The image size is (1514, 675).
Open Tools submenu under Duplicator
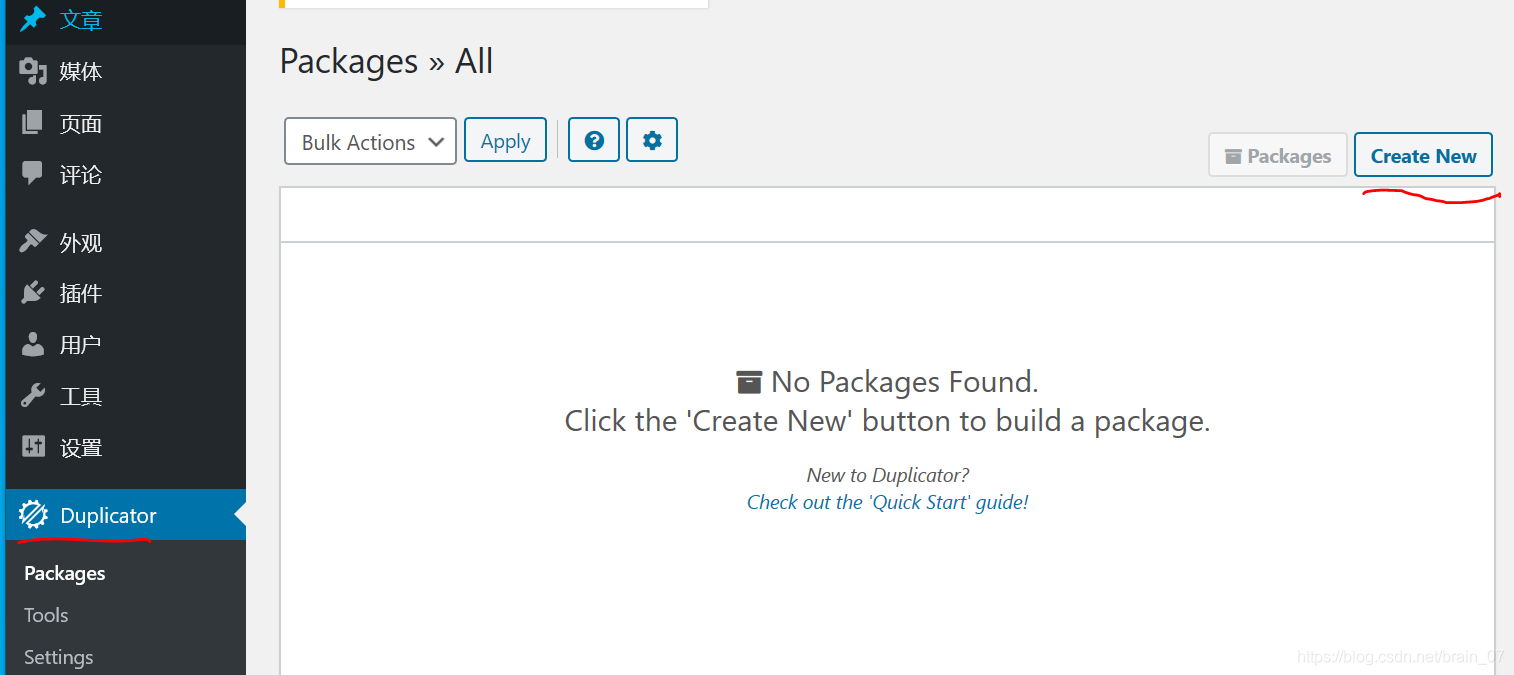point(46,615)
